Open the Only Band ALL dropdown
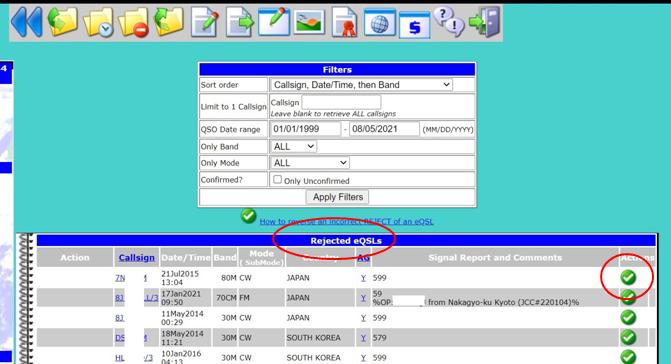 click(x=293, y=146)
